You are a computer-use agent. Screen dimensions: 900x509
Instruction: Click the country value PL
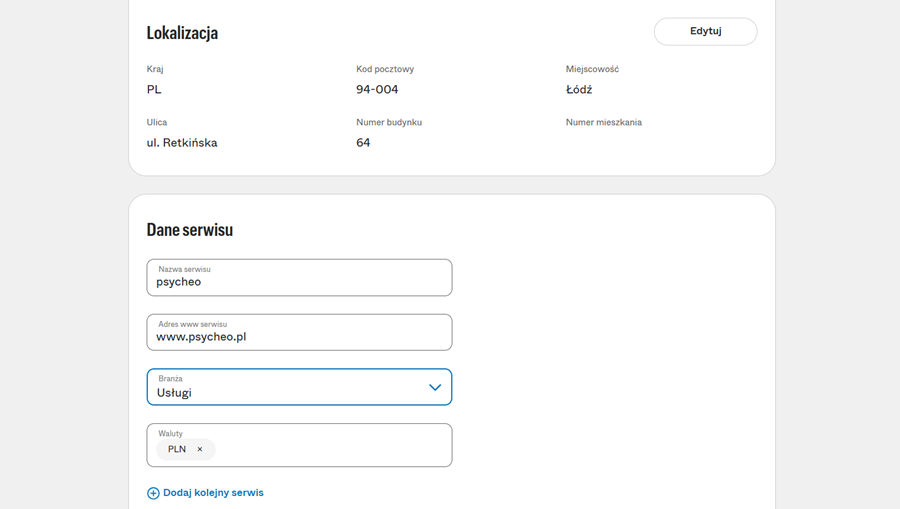154,90
